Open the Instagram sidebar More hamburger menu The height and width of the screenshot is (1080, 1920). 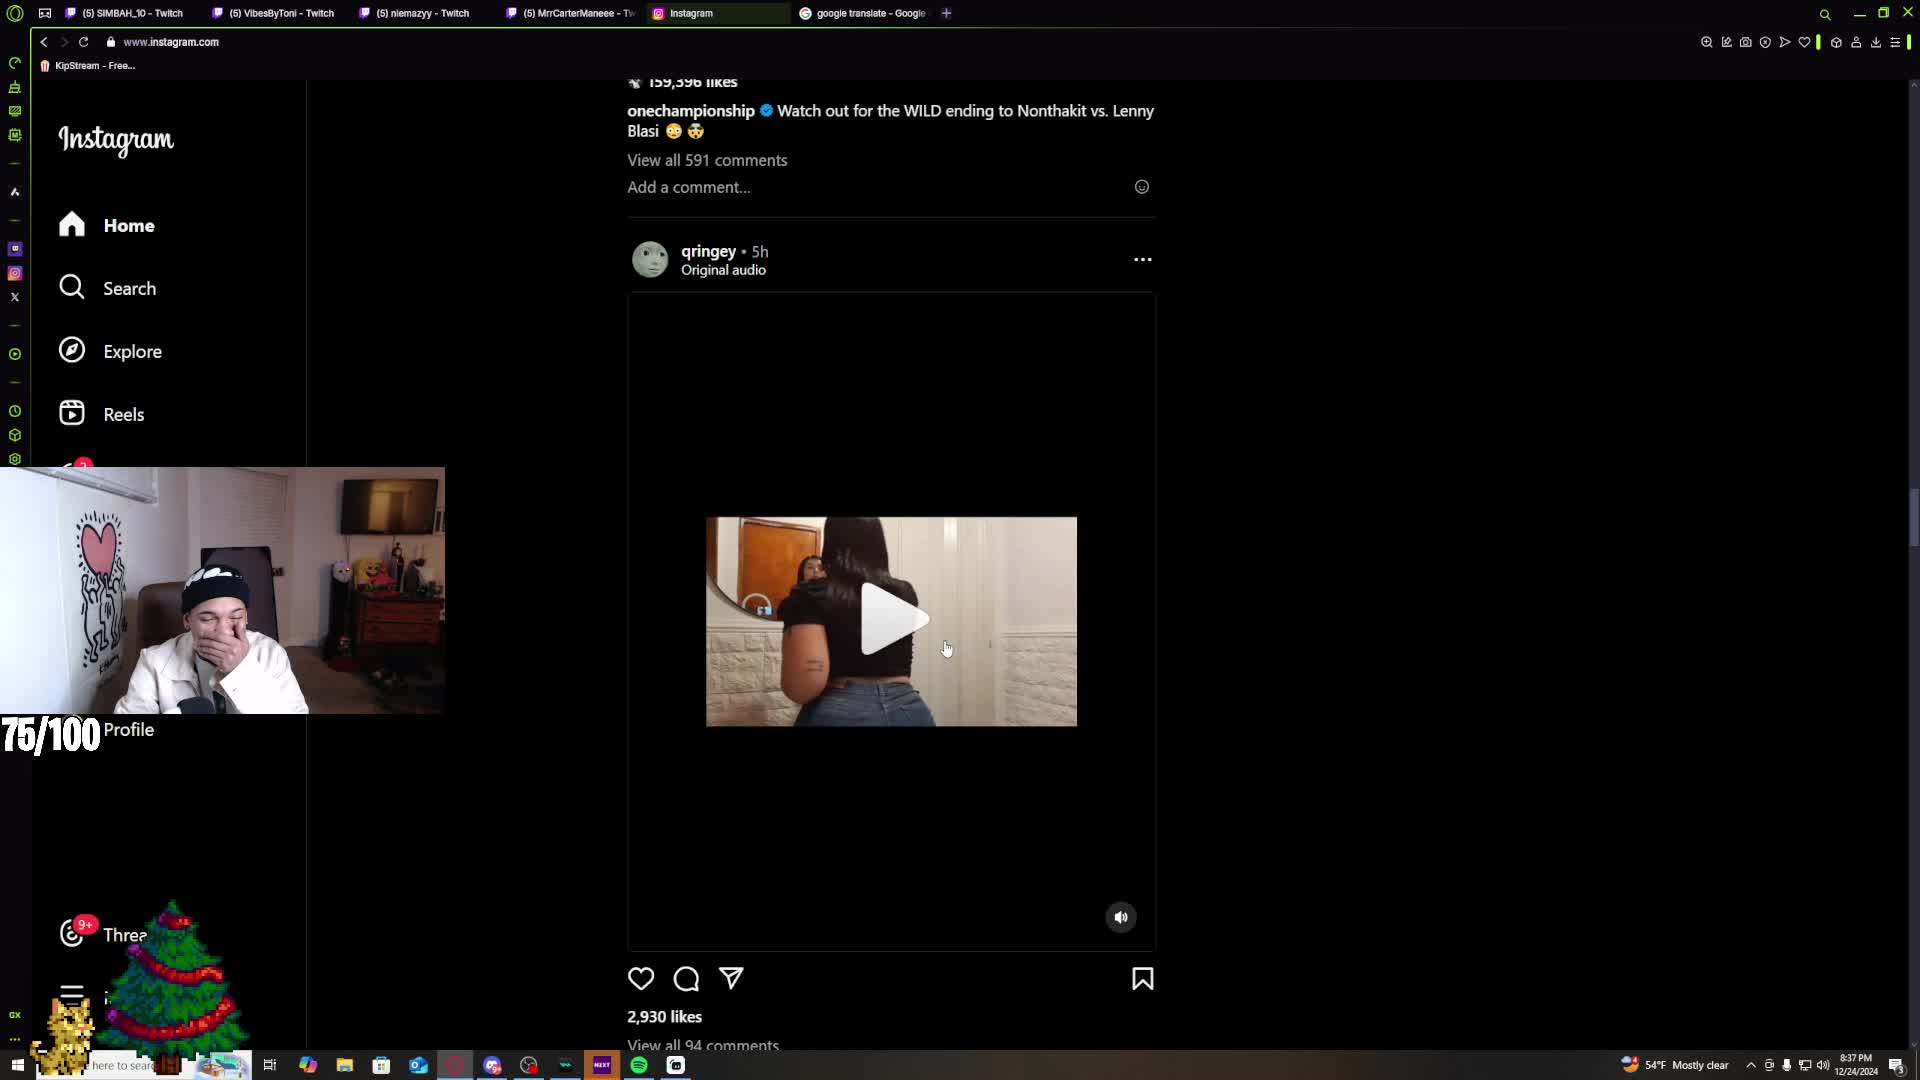72,995
